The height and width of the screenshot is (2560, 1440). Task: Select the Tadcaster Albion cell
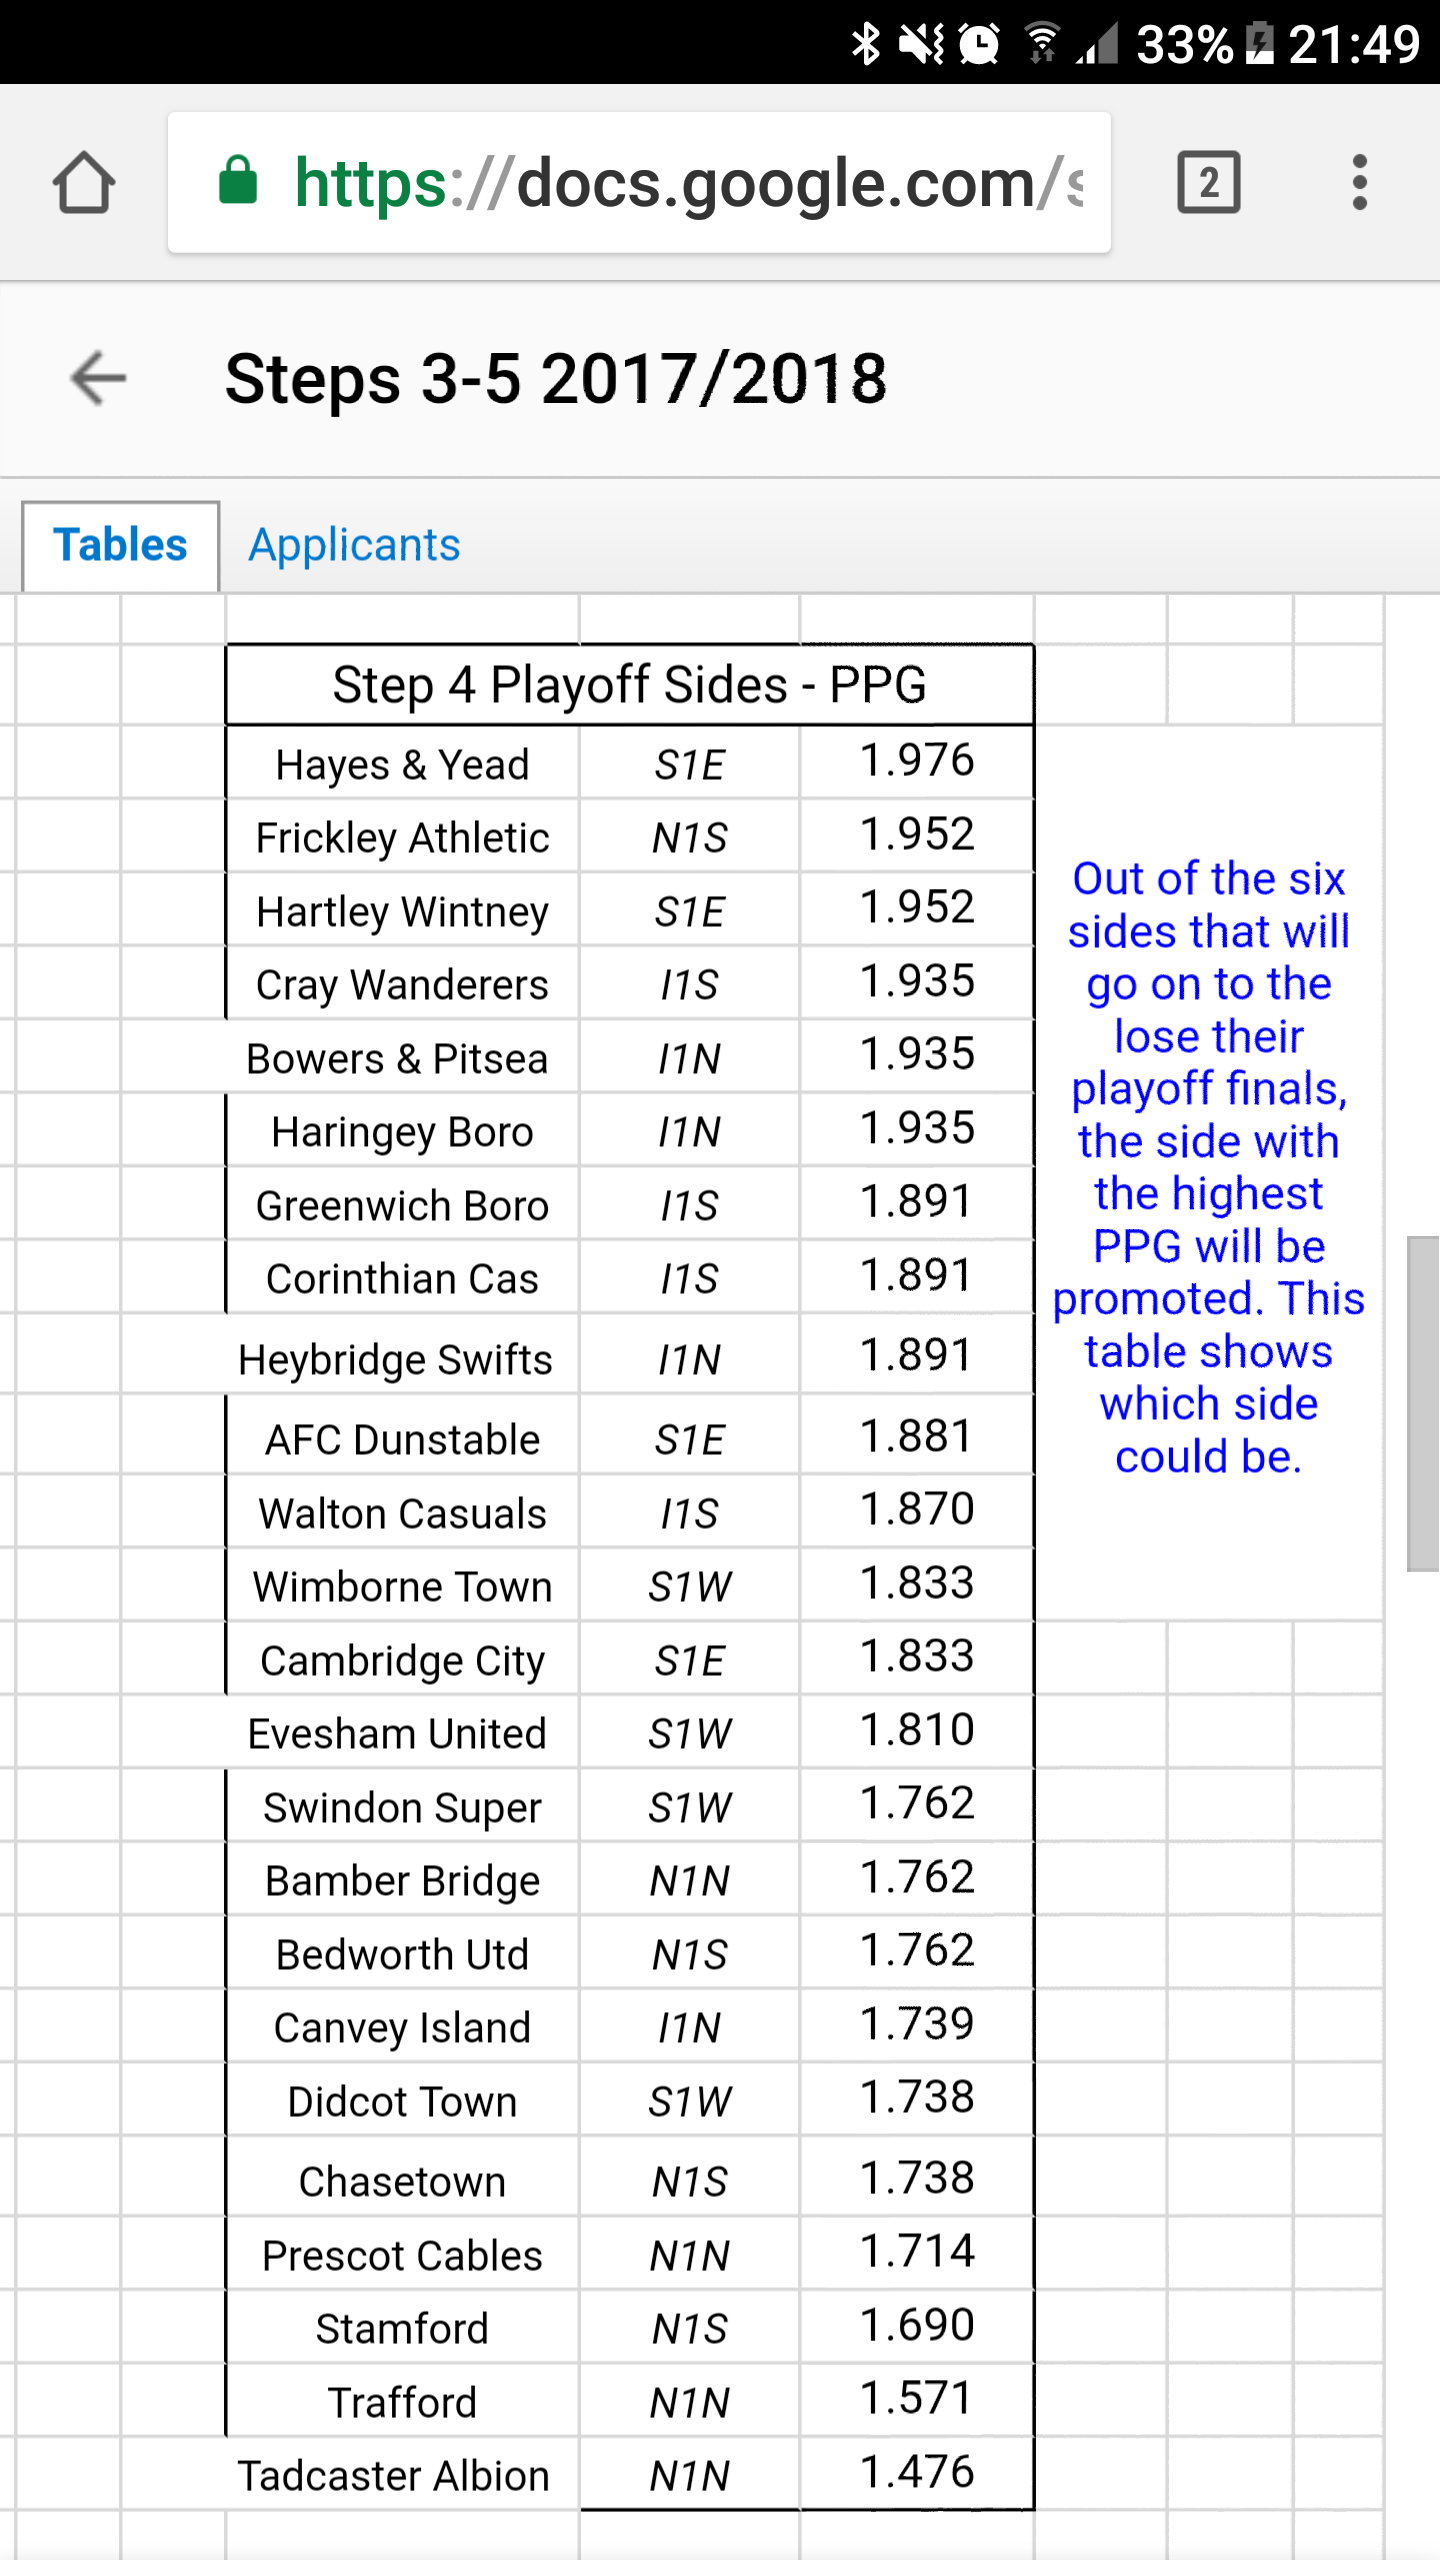click(x=394, y=2476)
